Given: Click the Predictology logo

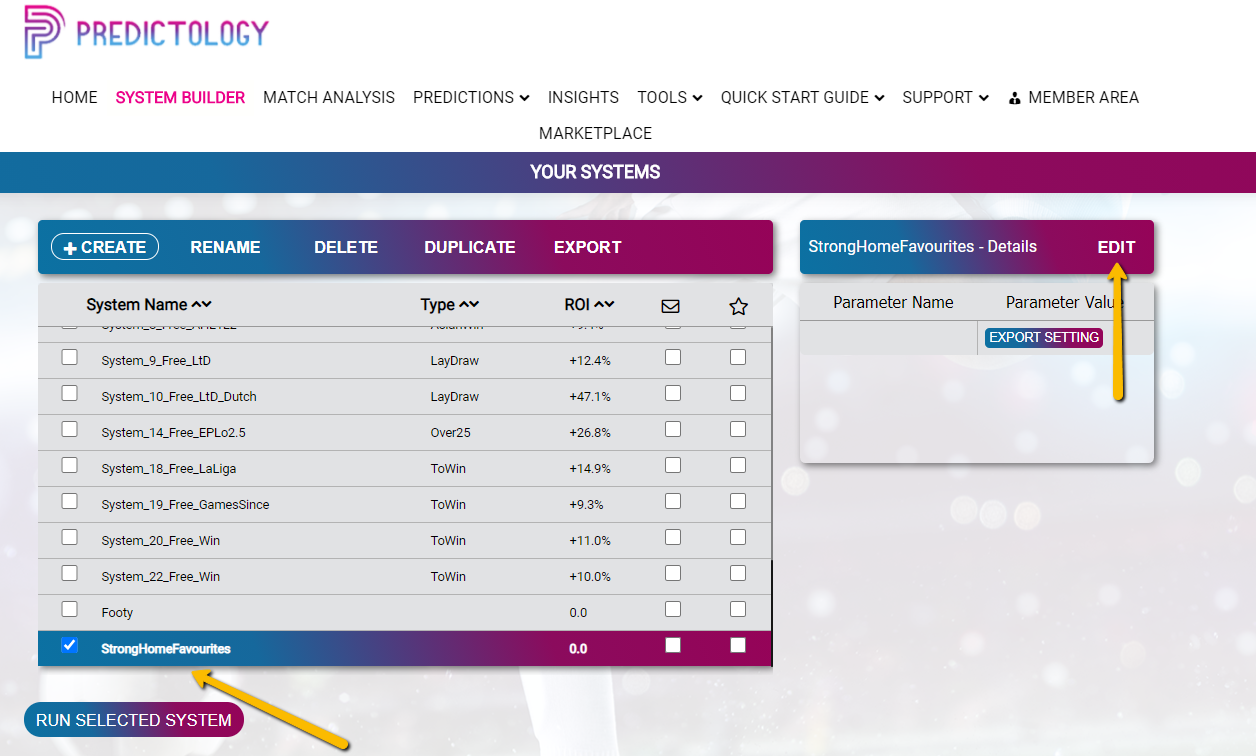Looking at the screenshot, I should tap(147, 32).
